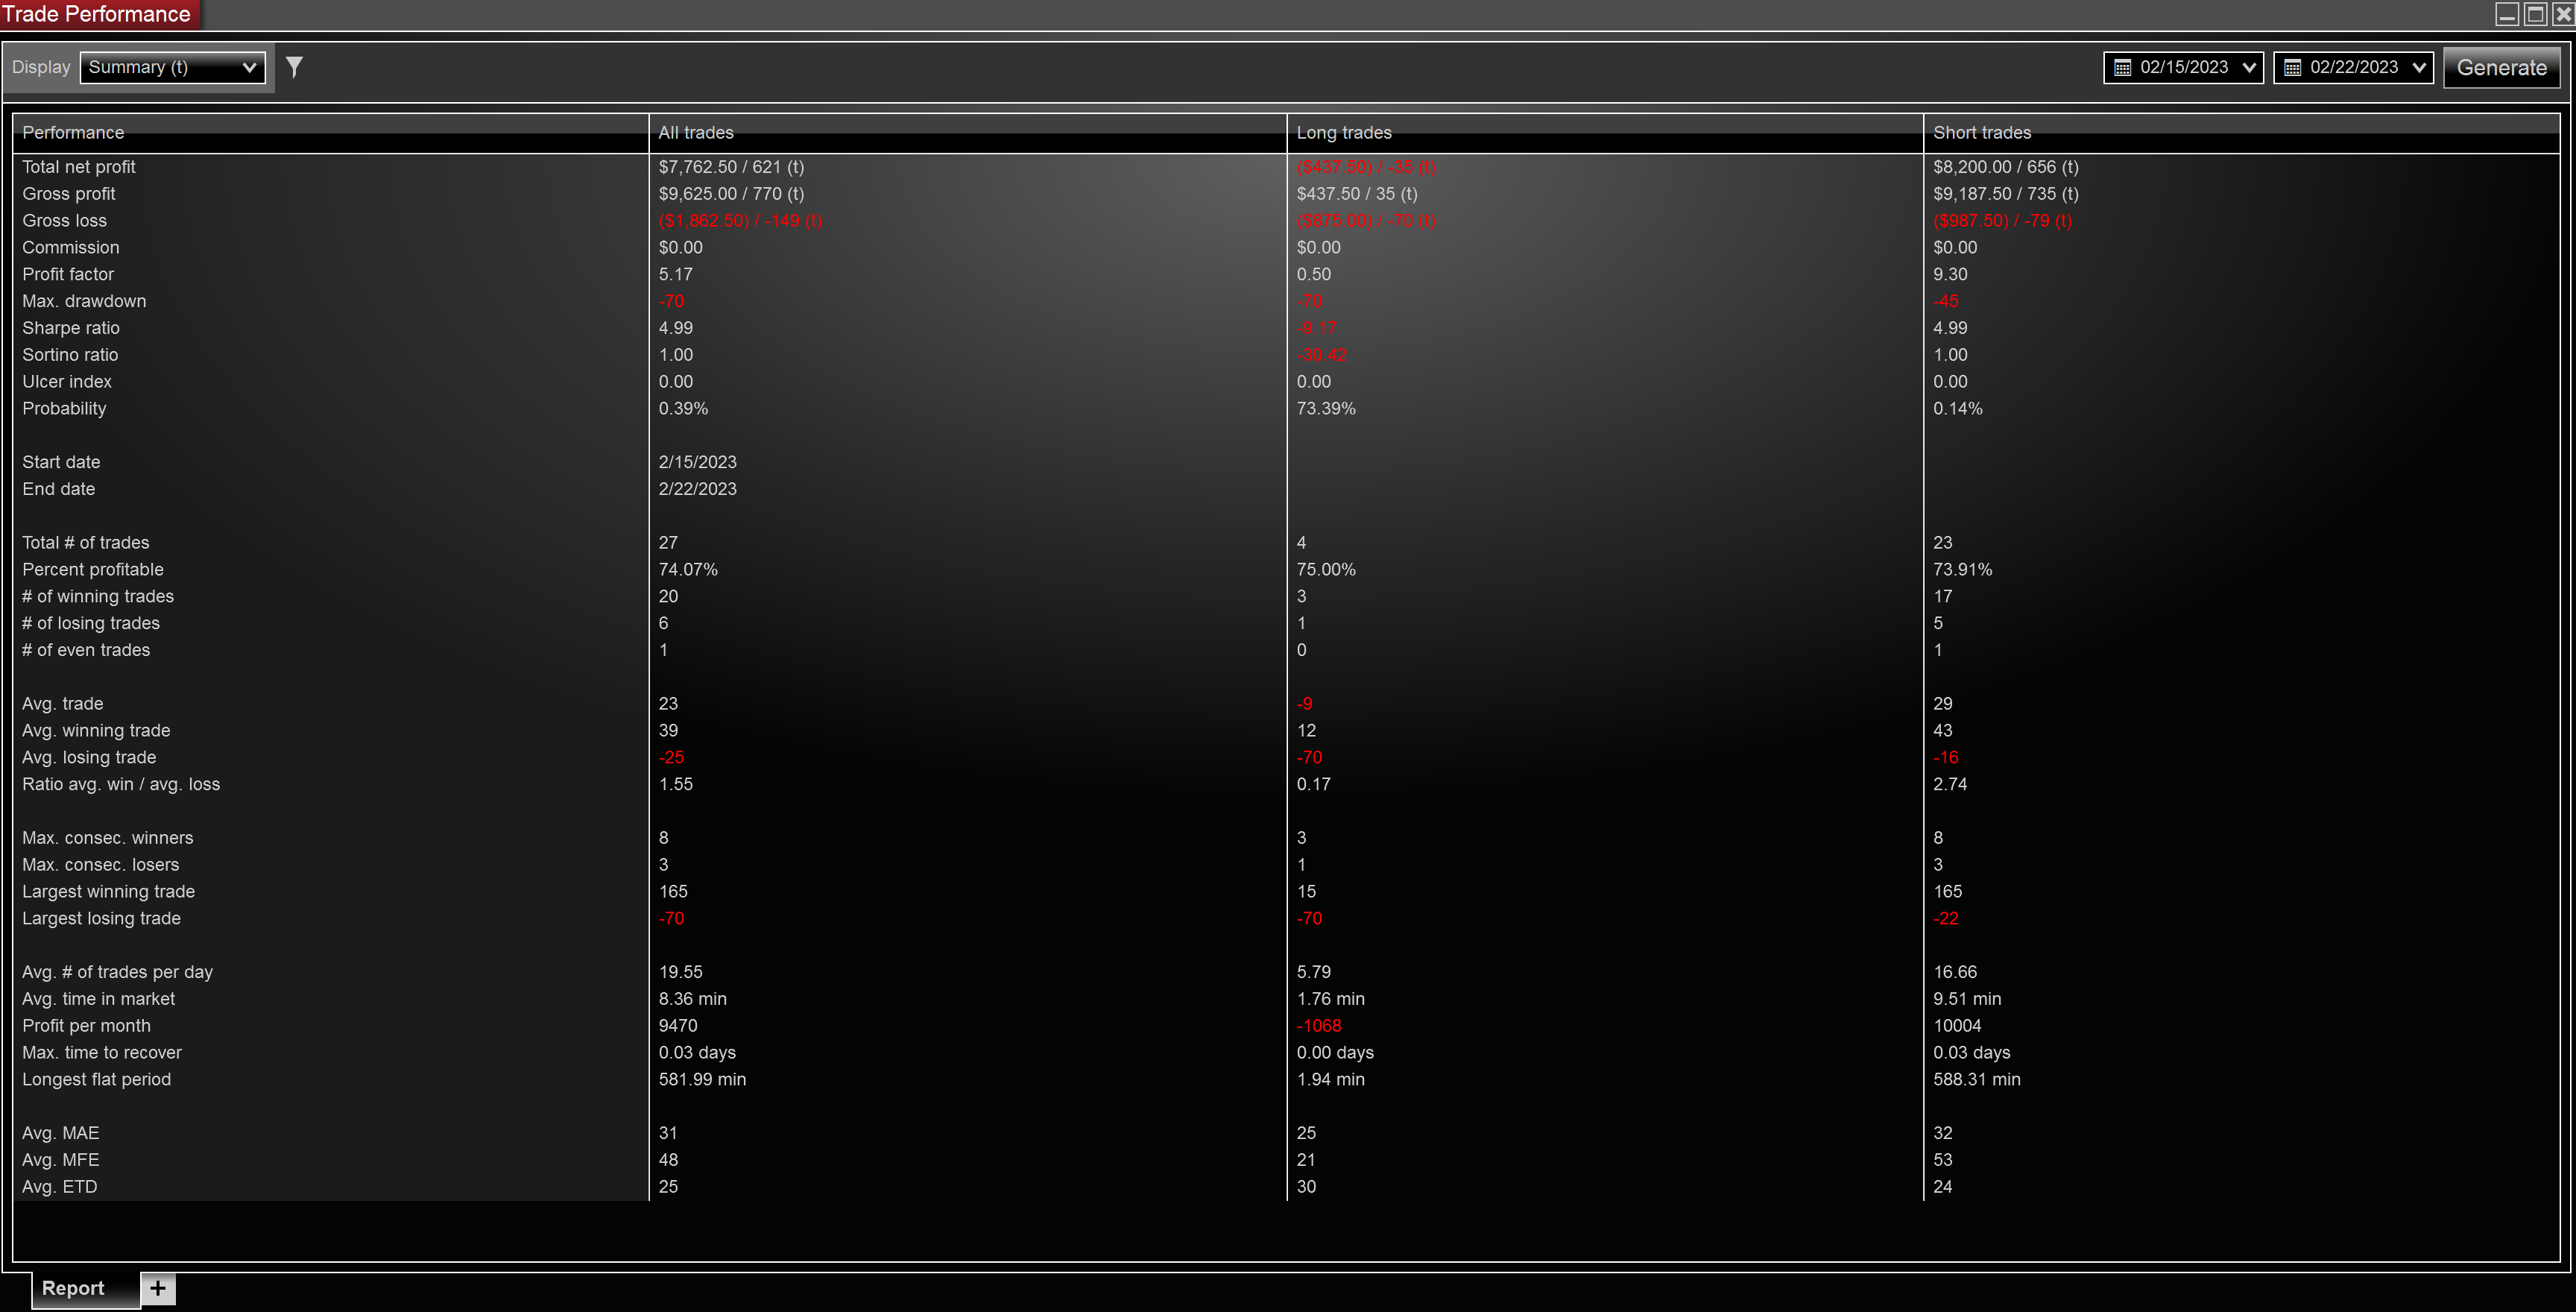This screenshot has width=2576, height=1312.
Task: Select the Total net profit row label
Action: tap(79, 167)
